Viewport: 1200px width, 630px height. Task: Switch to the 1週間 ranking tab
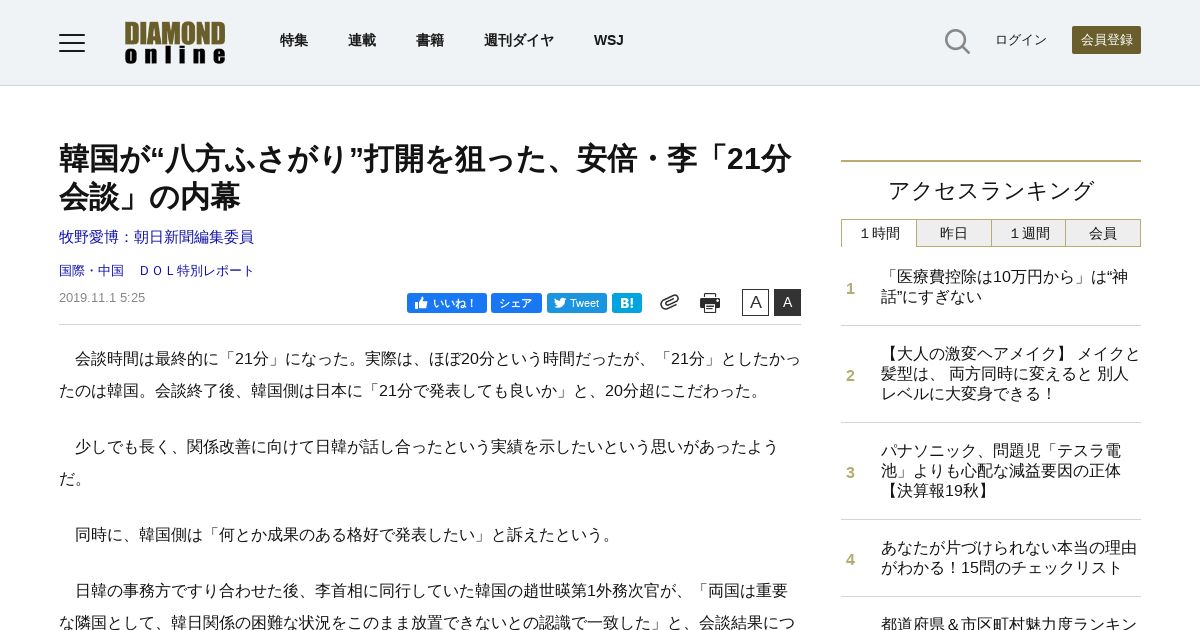[1029, 233]
